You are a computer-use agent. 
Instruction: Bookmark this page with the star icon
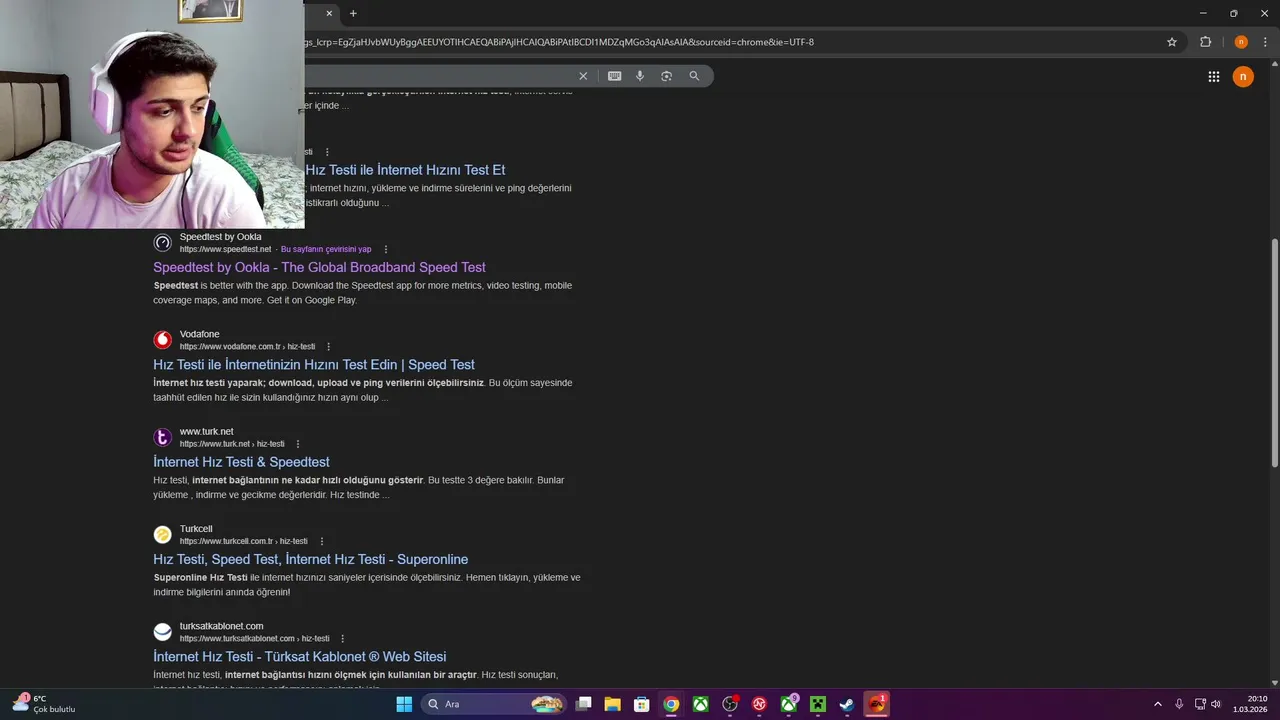pyautogui.click(x=1172, y=42)
